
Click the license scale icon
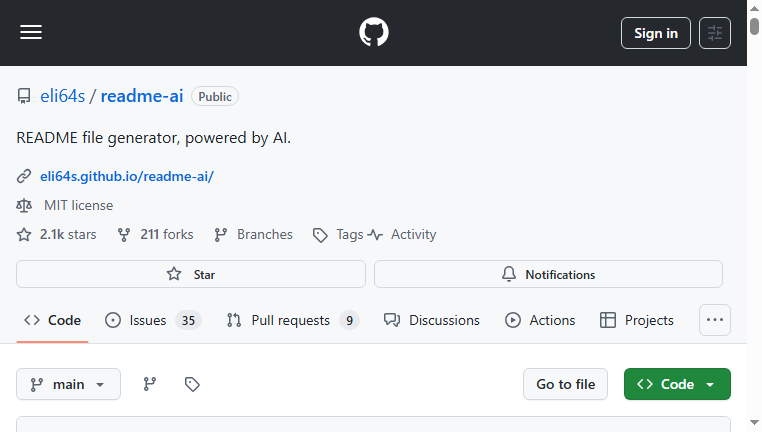click(24, 206)
